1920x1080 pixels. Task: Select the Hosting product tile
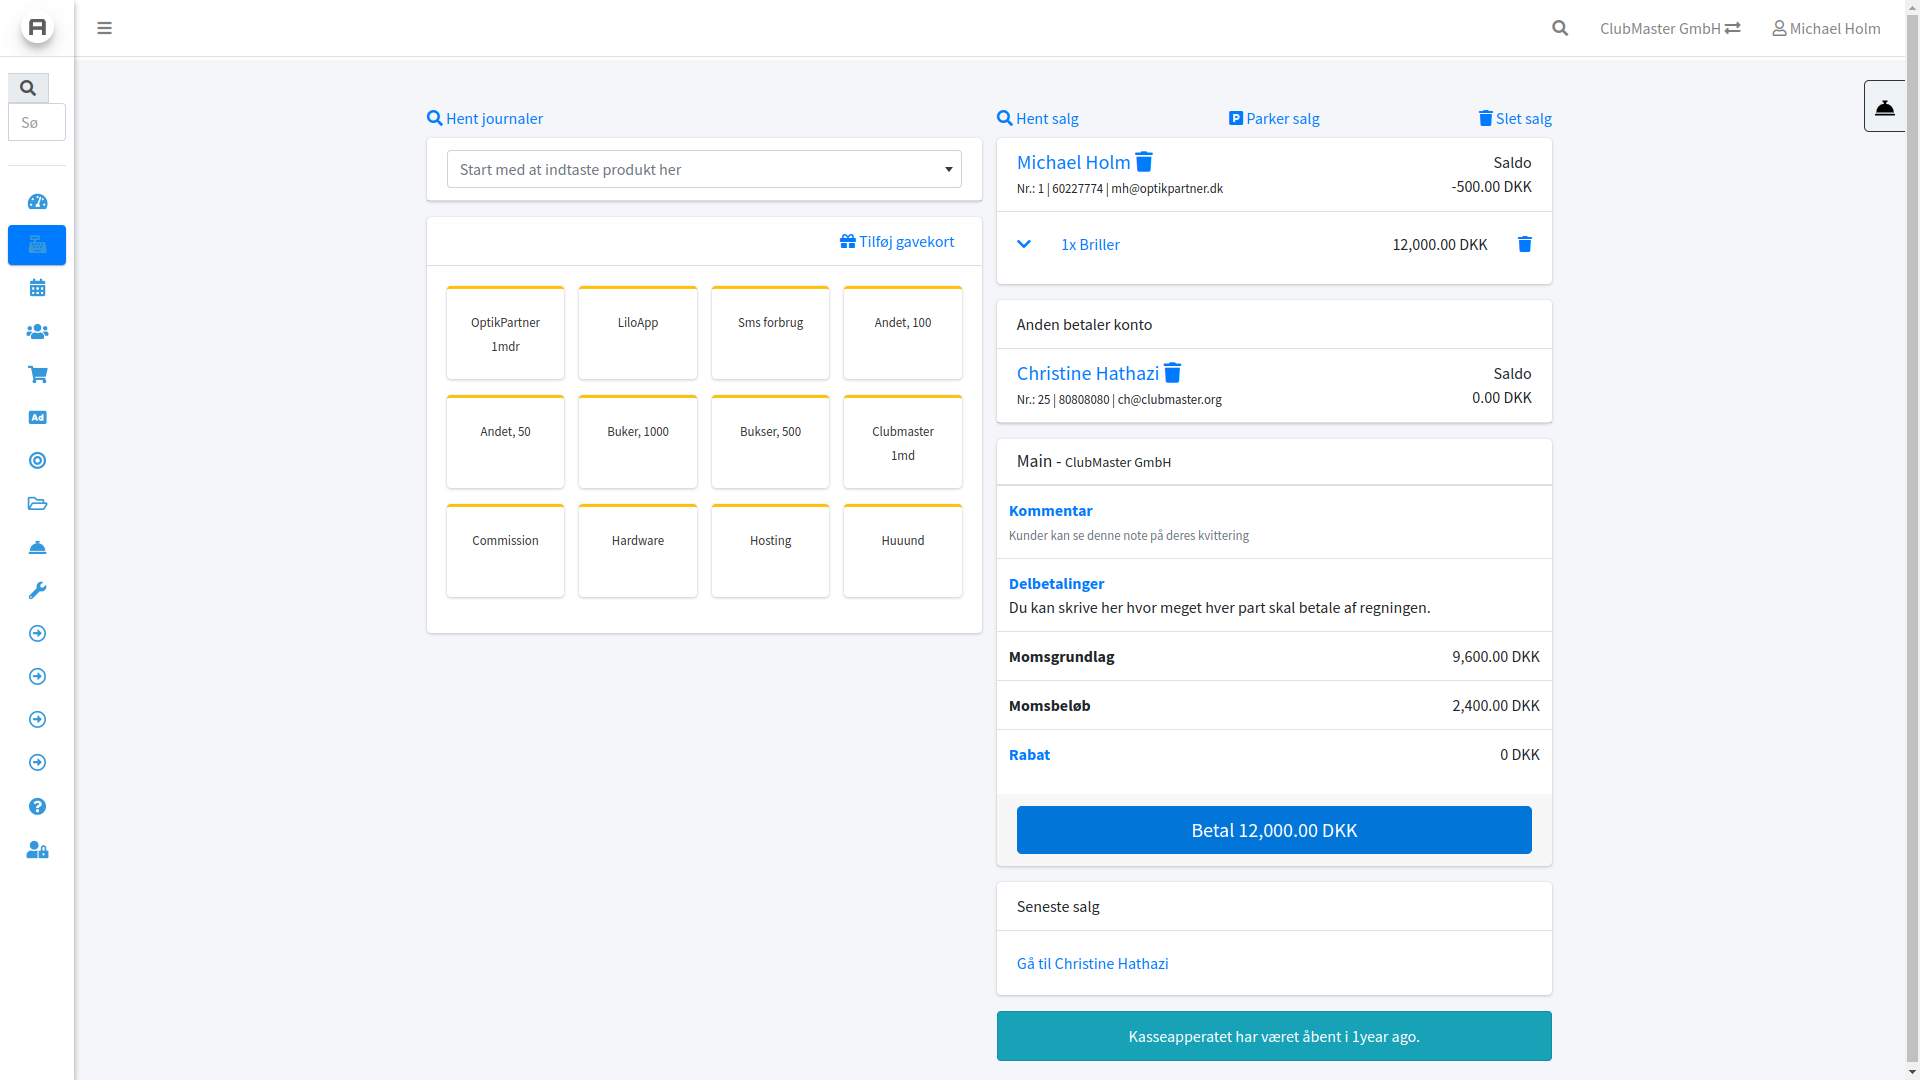770,550
